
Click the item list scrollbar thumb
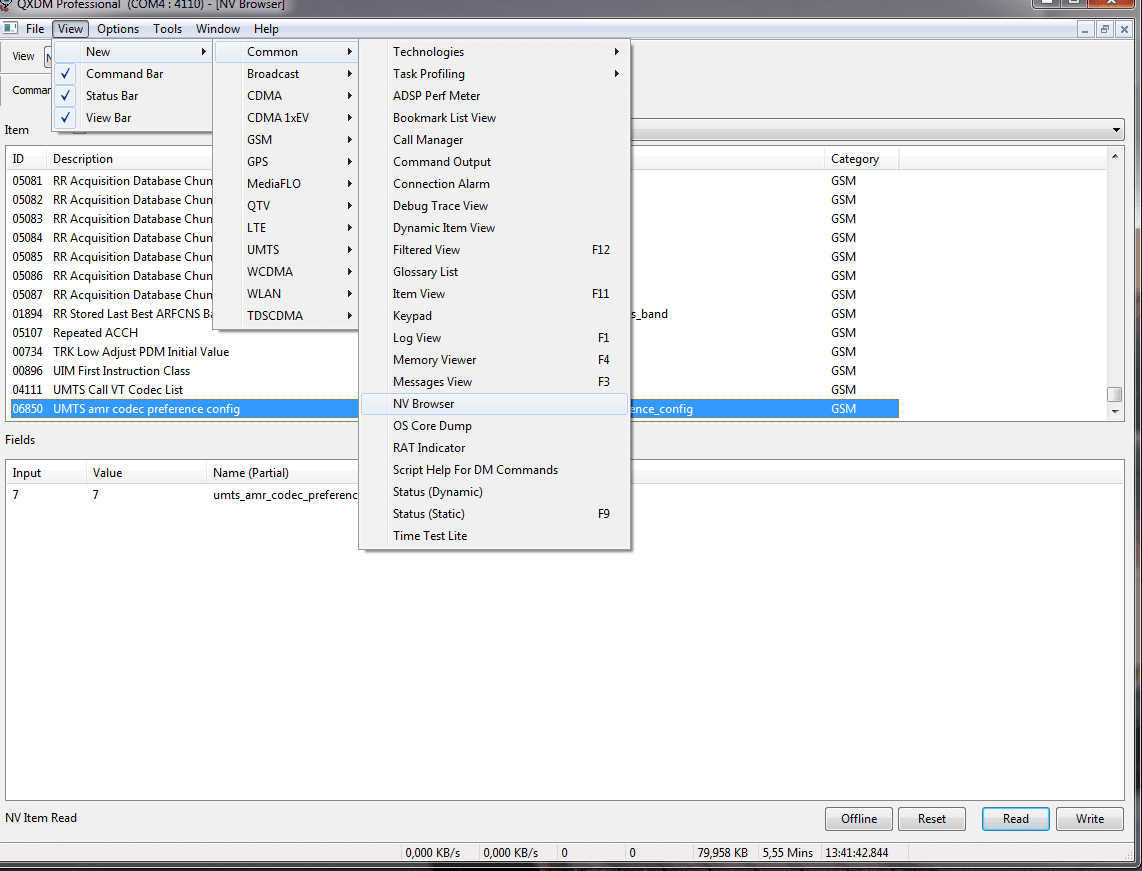pyautogui.click(x=1114, y=394)
